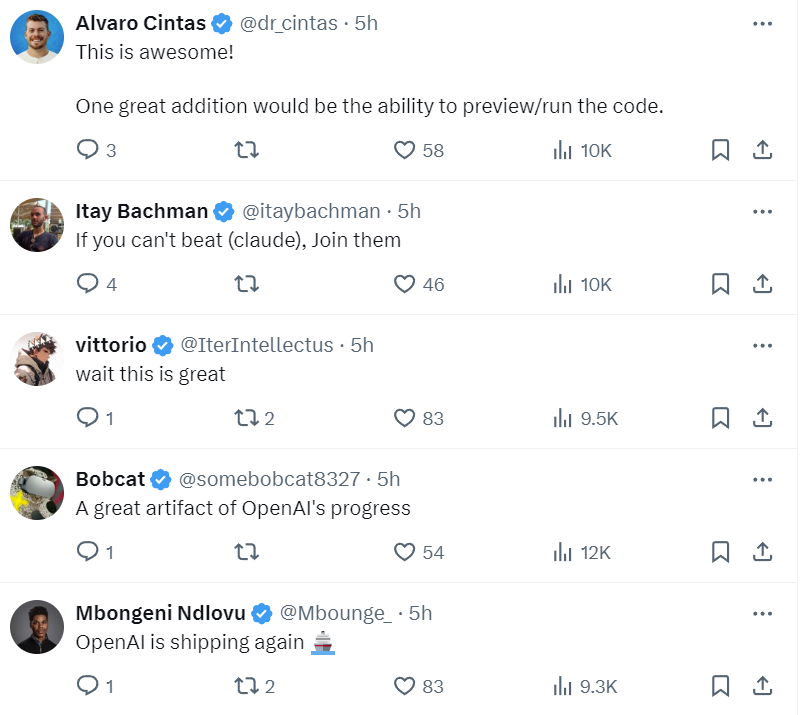Repost Bobcat's tweet
Screen dimensions: 802x715
tap(247, 552)
